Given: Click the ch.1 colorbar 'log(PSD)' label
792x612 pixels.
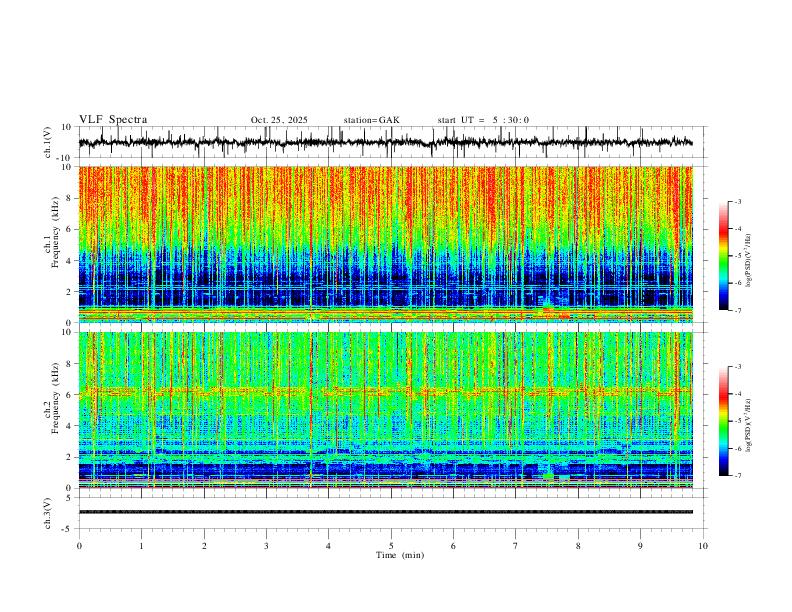Looking at the screenshot, I should 749,260.
